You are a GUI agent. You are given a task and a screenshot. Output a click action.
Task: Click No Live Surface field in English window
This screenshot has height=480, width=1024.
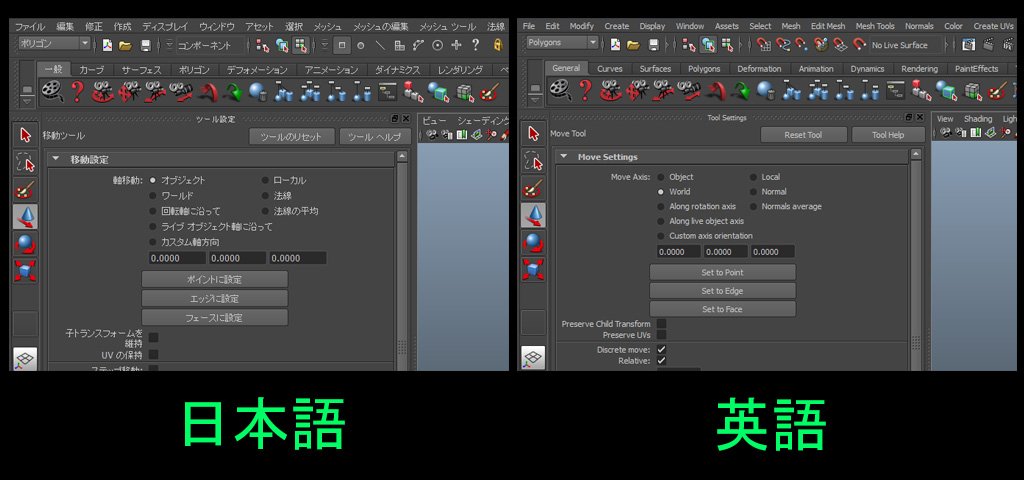(x=907, y=45)
